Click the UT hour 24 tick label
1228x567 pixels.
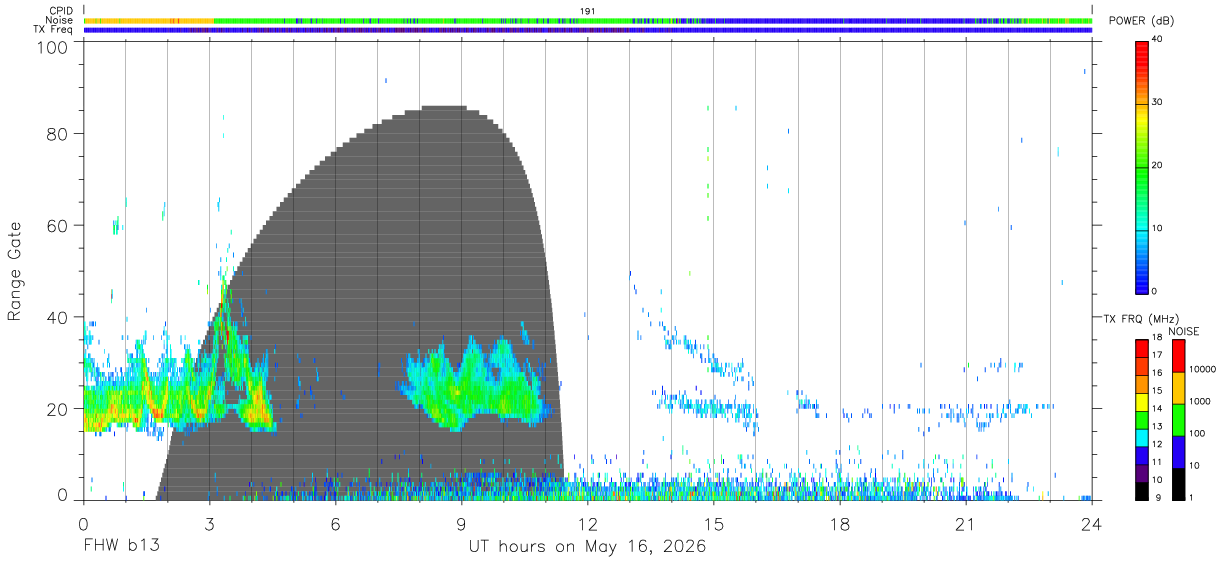[x=1092, y=523]
